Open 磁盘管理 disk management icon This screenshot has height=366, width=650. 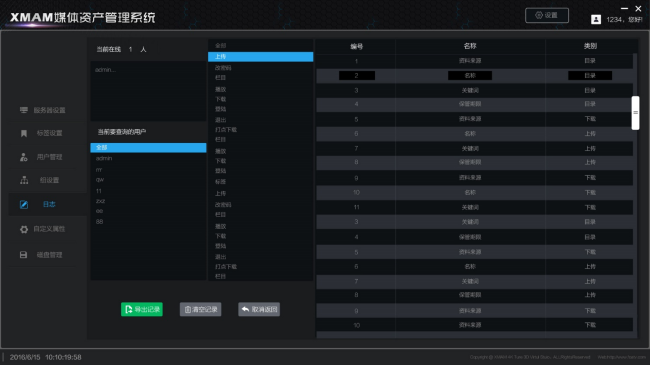23,255
